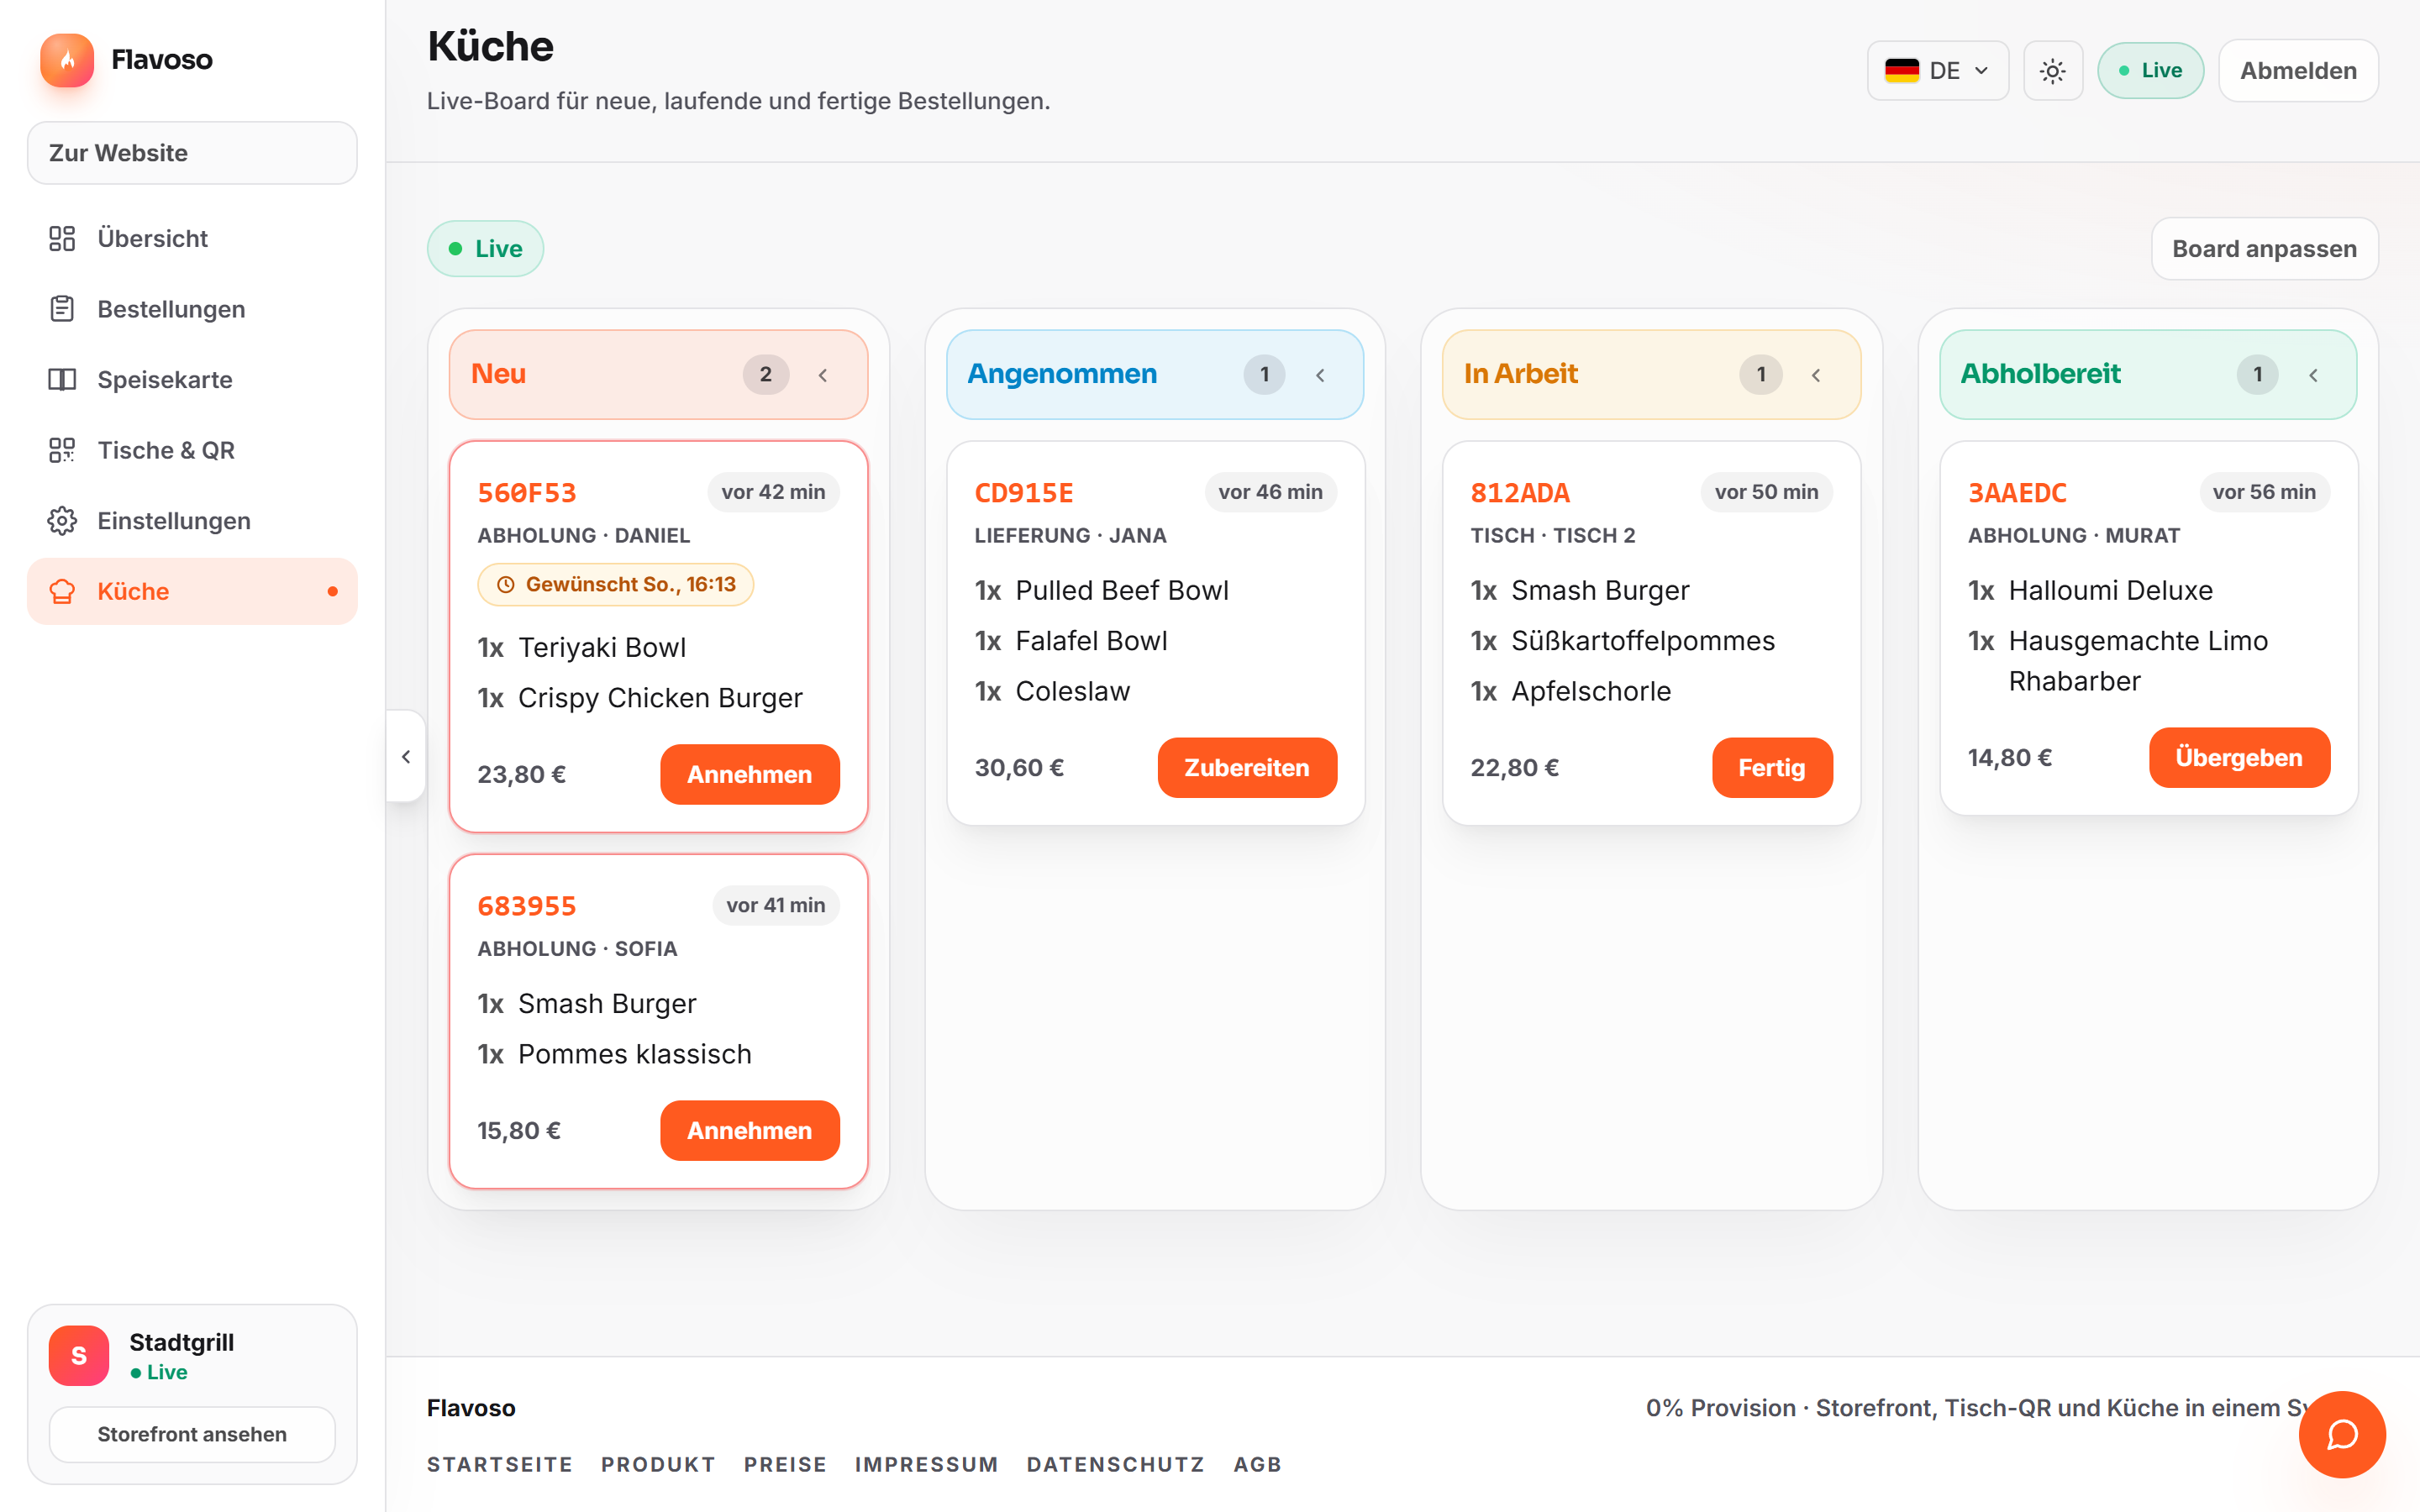Click the Angenommen column header
Screen dimensions: 2420x1512
tap(1155, 375)
